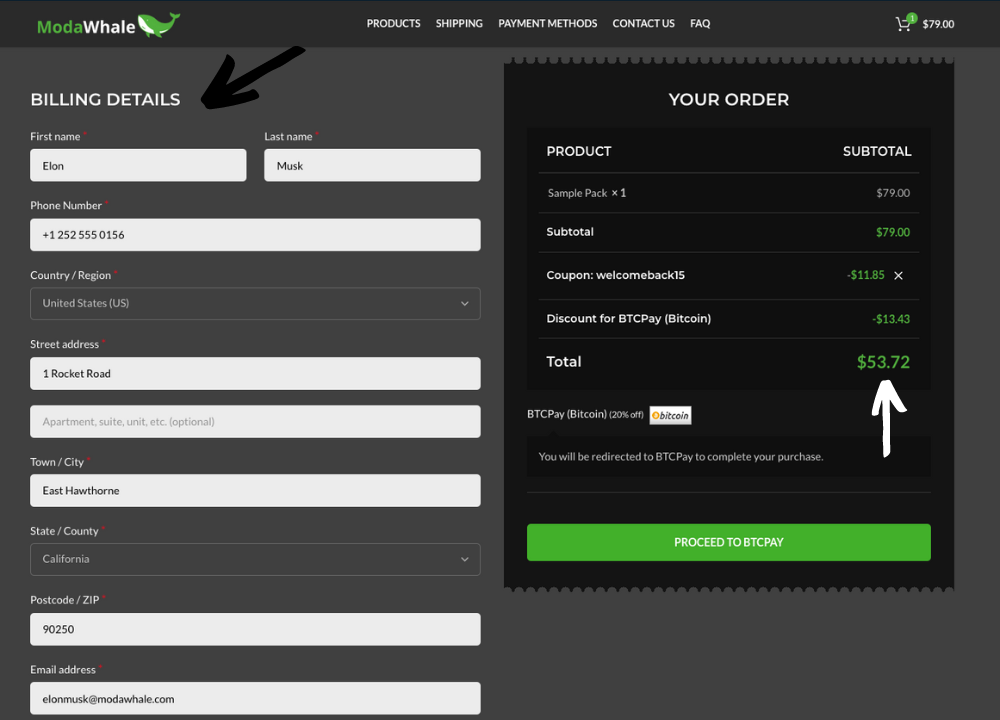This screenshot has width=1000, height=720.
Task: Select the Phone Number input
Action: click(x=255, y=235)
